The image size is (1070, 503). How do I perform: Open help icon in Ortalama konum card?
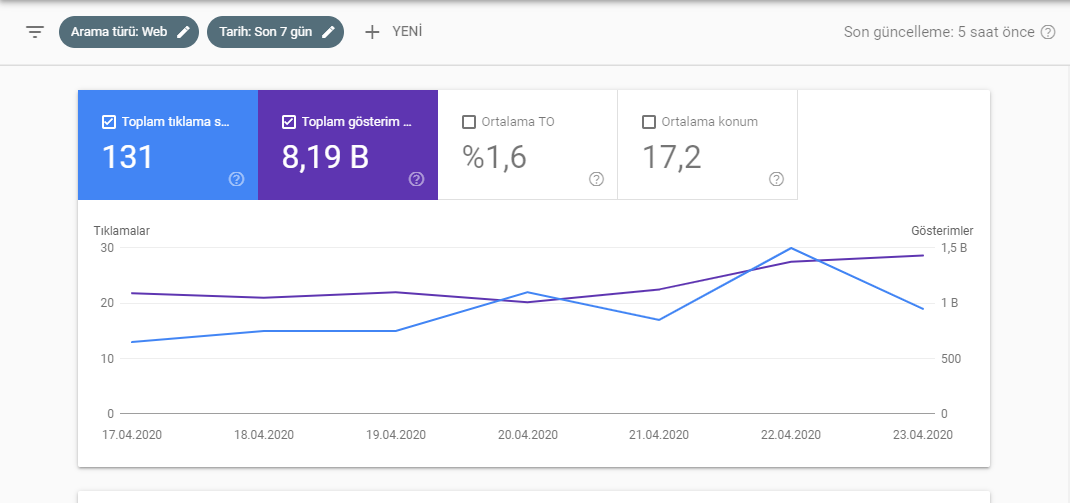(x=776, y=179)
